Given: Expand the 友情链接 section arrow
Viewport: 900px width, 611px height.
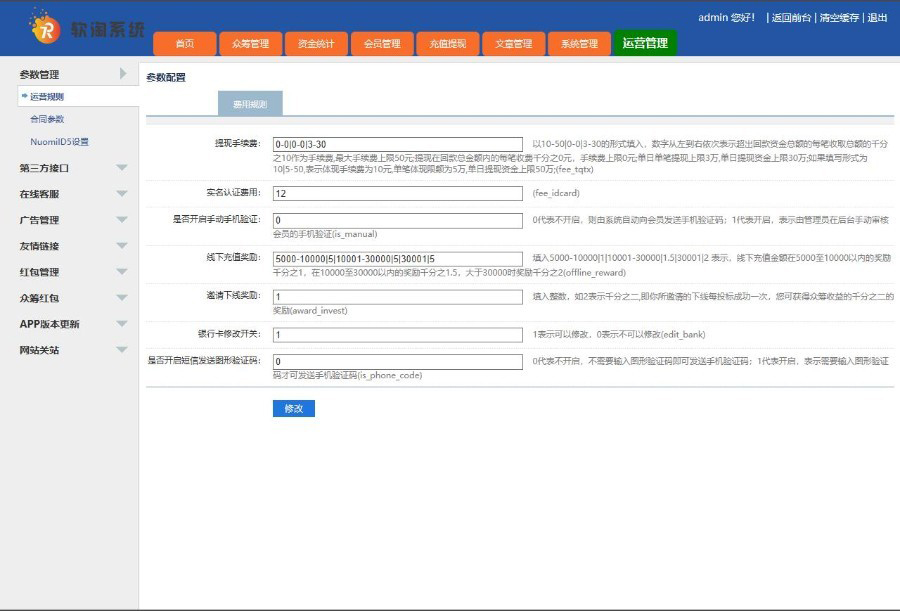Looking at the screenshot, I should pyautogui.click(x=122, y=246).
